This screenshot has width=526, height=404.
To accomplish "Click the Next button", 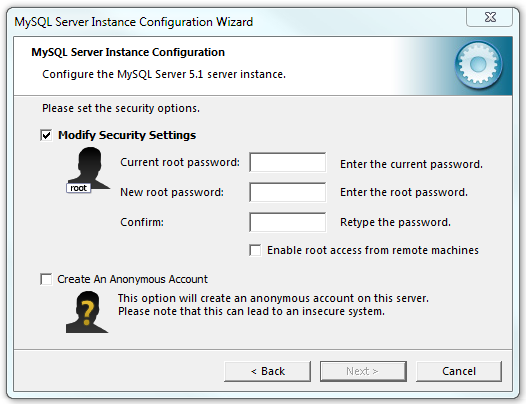I will coord(363,371).
